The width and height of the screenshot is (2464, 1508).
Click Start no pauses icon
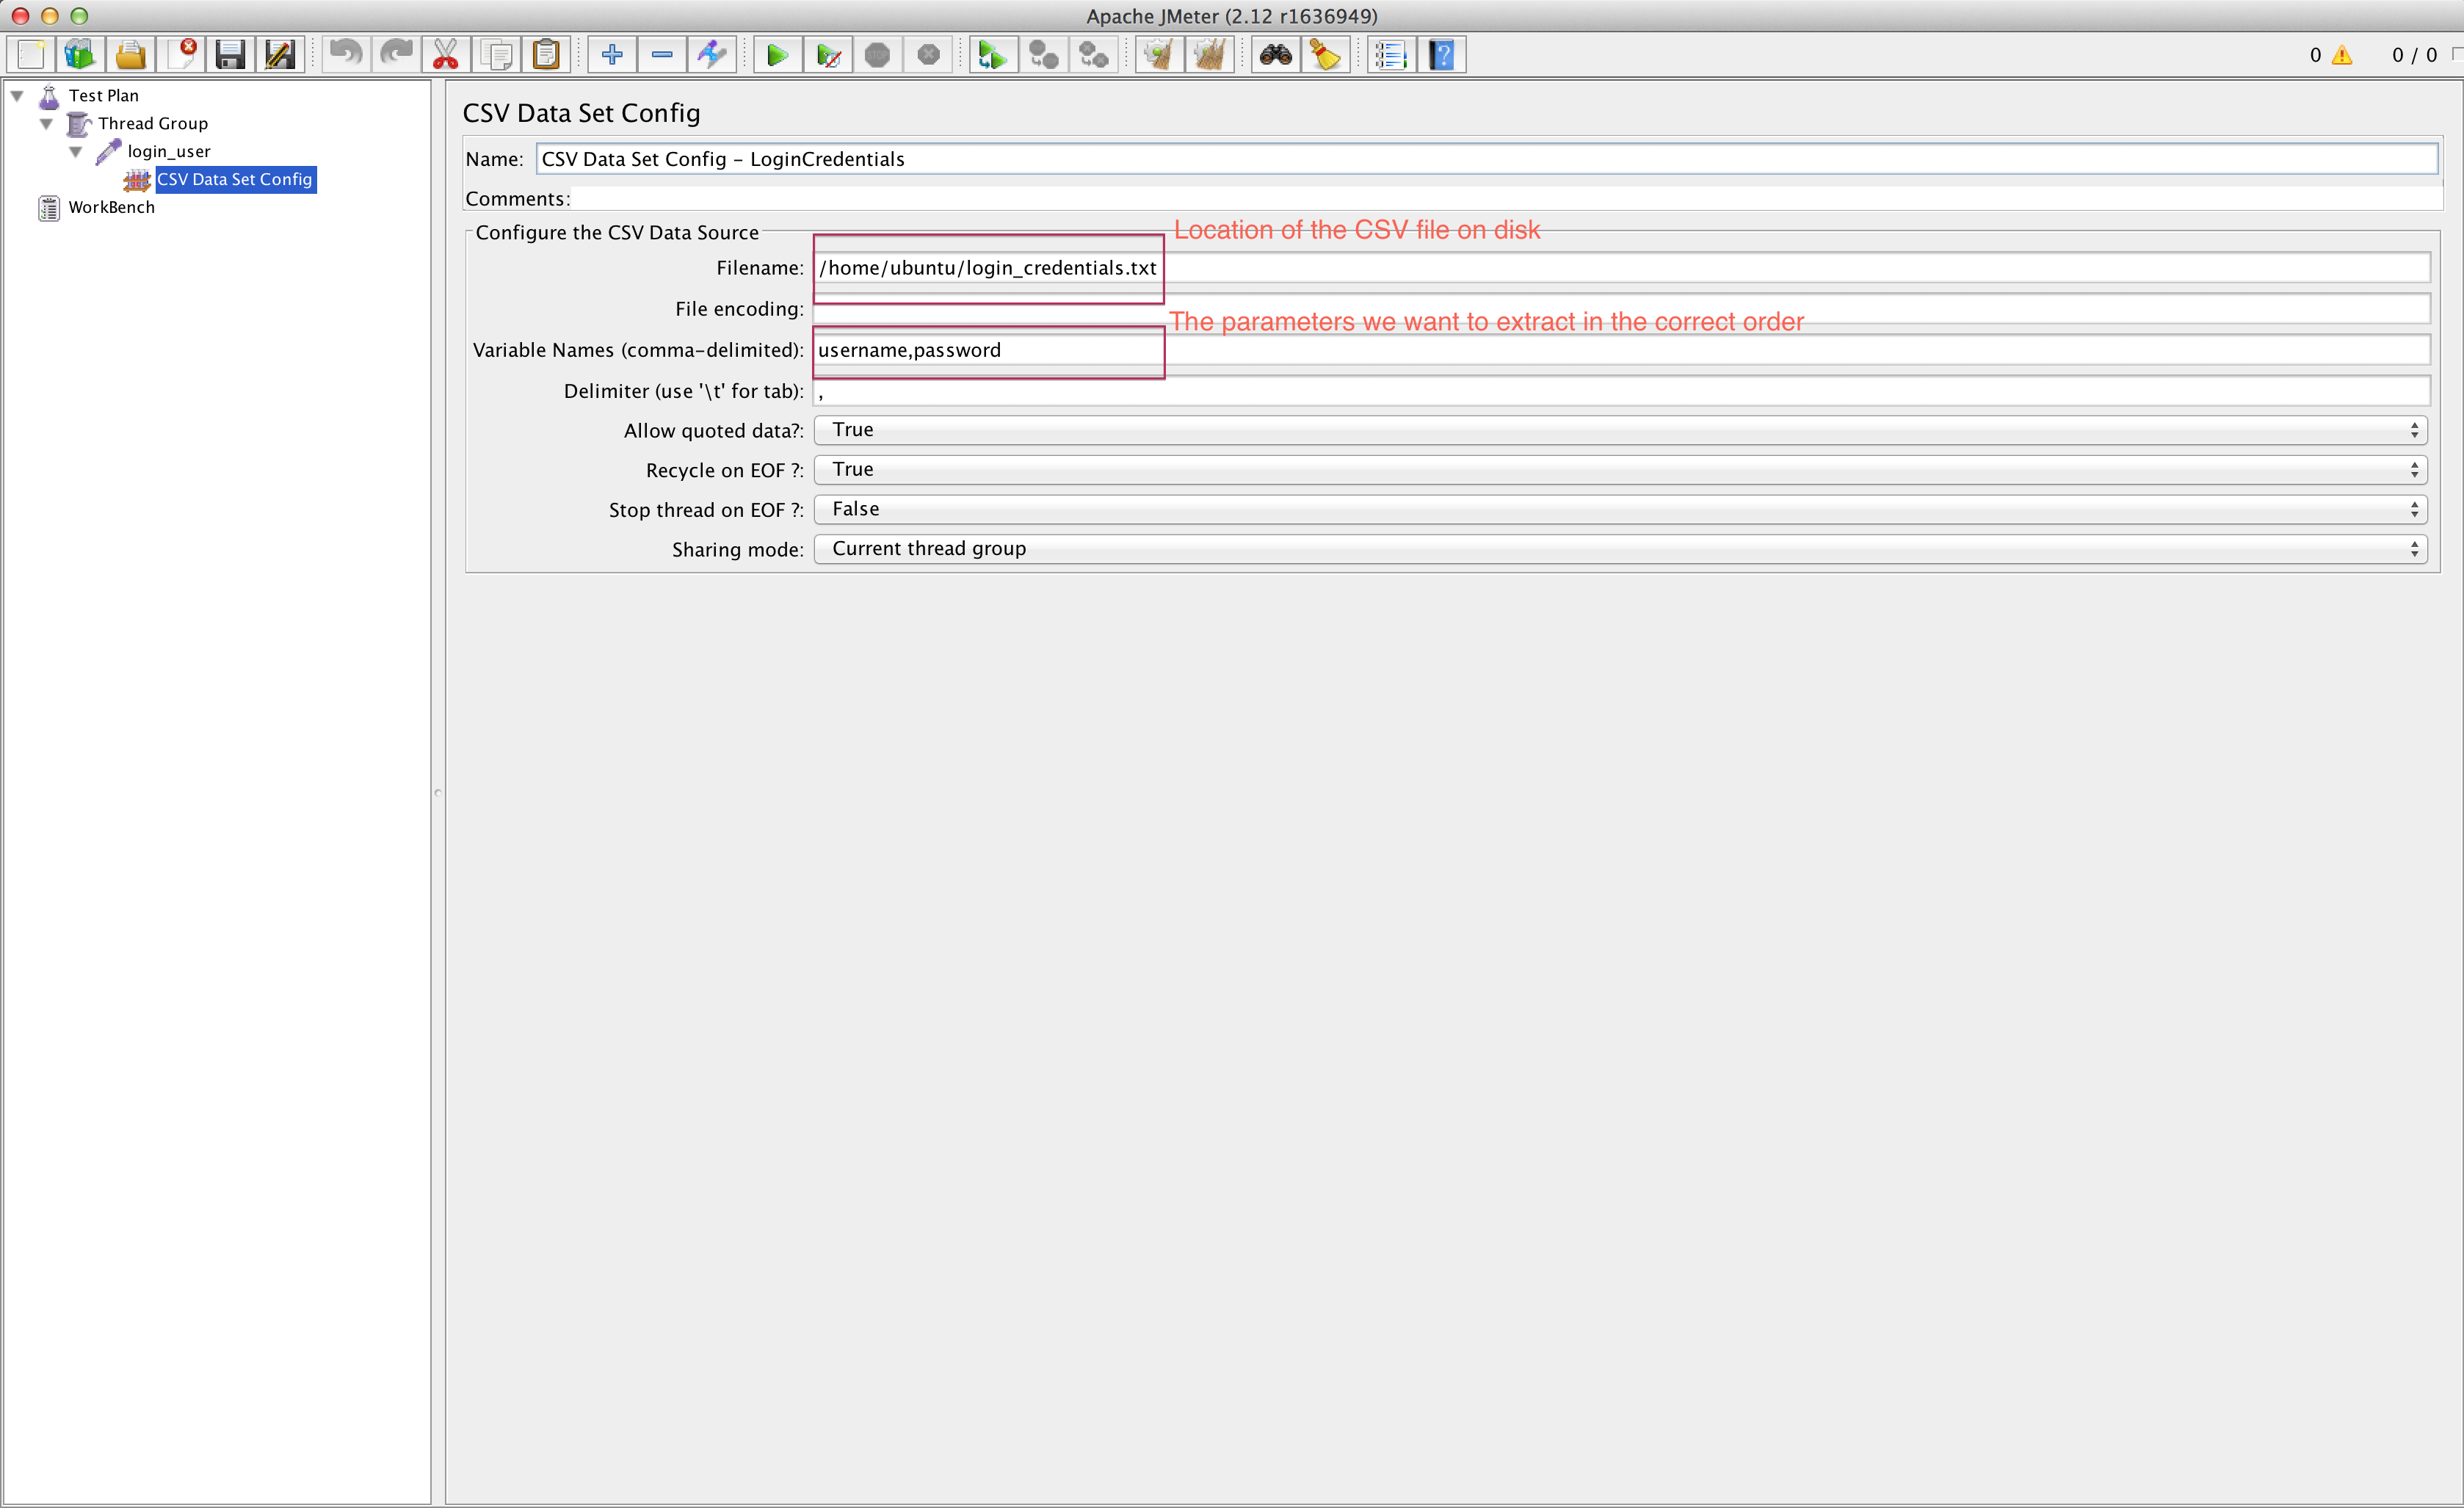click(828, 55)
